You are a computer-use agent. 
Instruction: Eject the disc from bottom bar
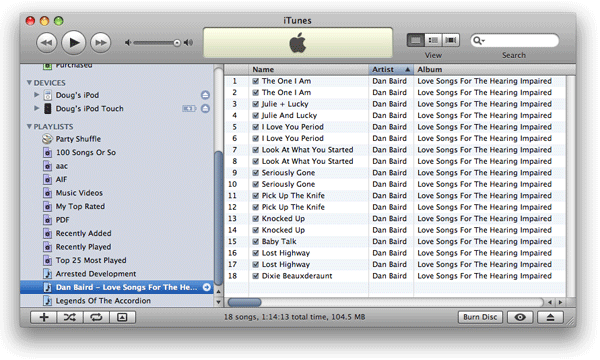tap(550, 317)
